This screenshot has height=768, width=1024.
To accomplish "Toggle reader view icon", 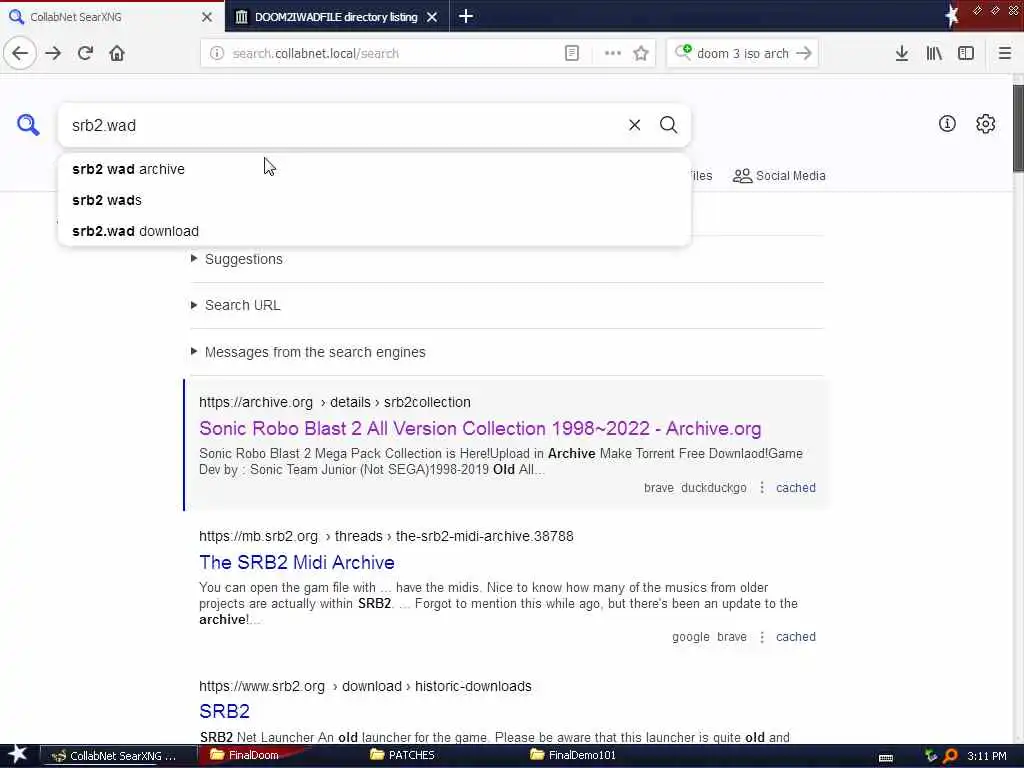I will [572, 54].
